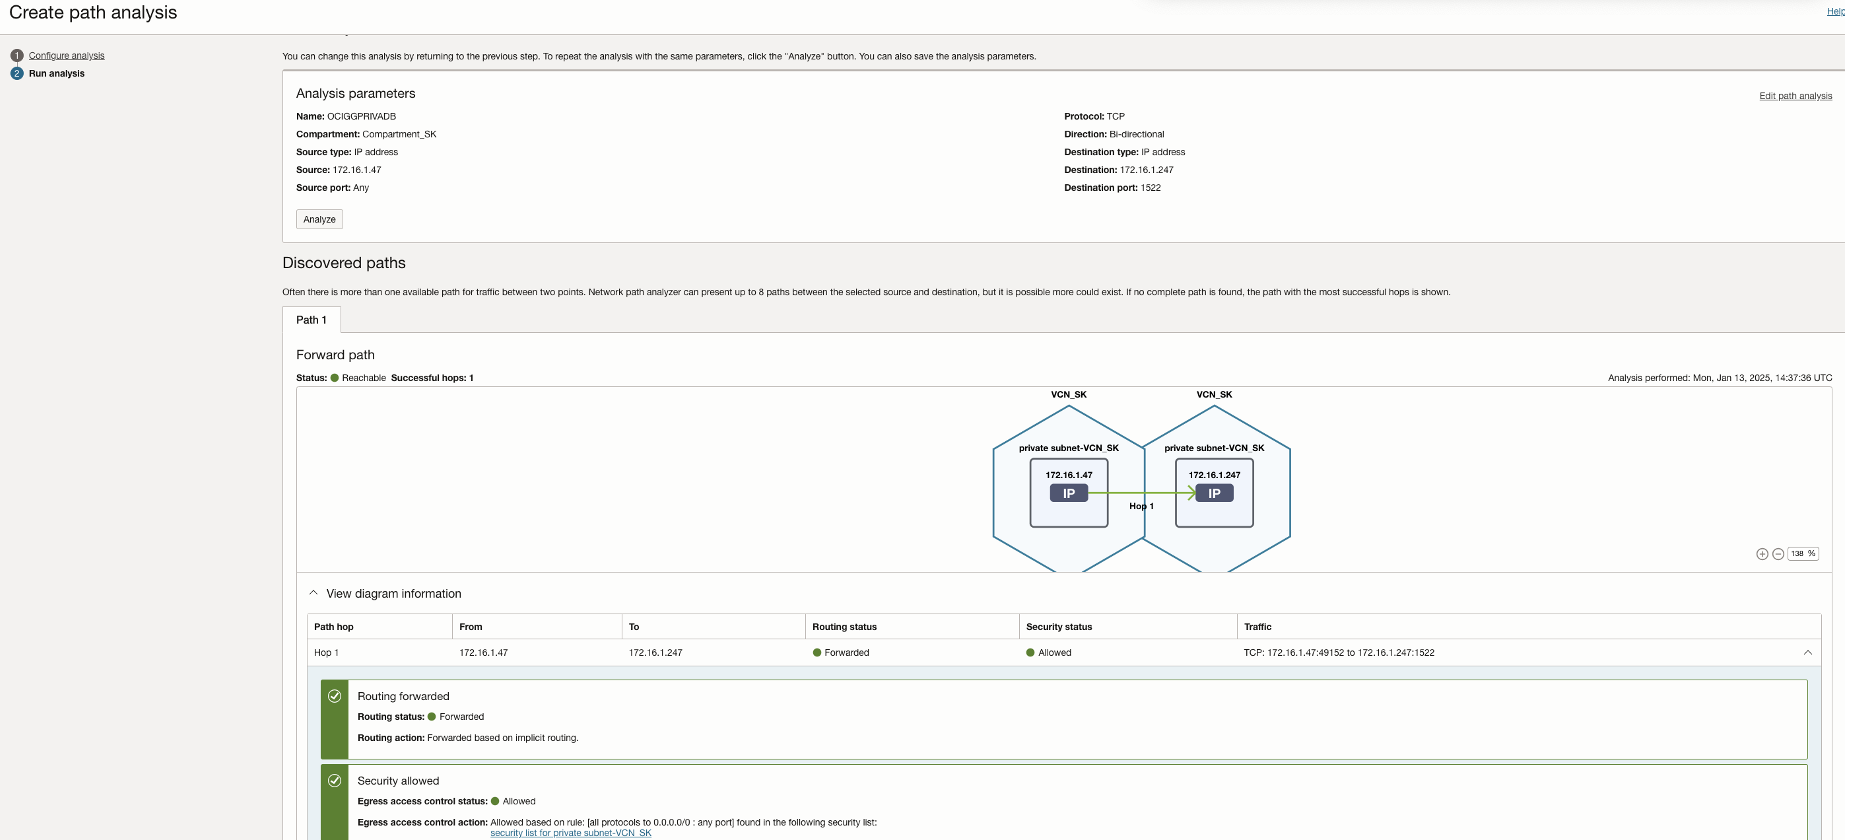This screenshot has width=1854, height=840.
Task: Open security list for private subnet-VCN_SK
Action: click(x=571, y=833)
